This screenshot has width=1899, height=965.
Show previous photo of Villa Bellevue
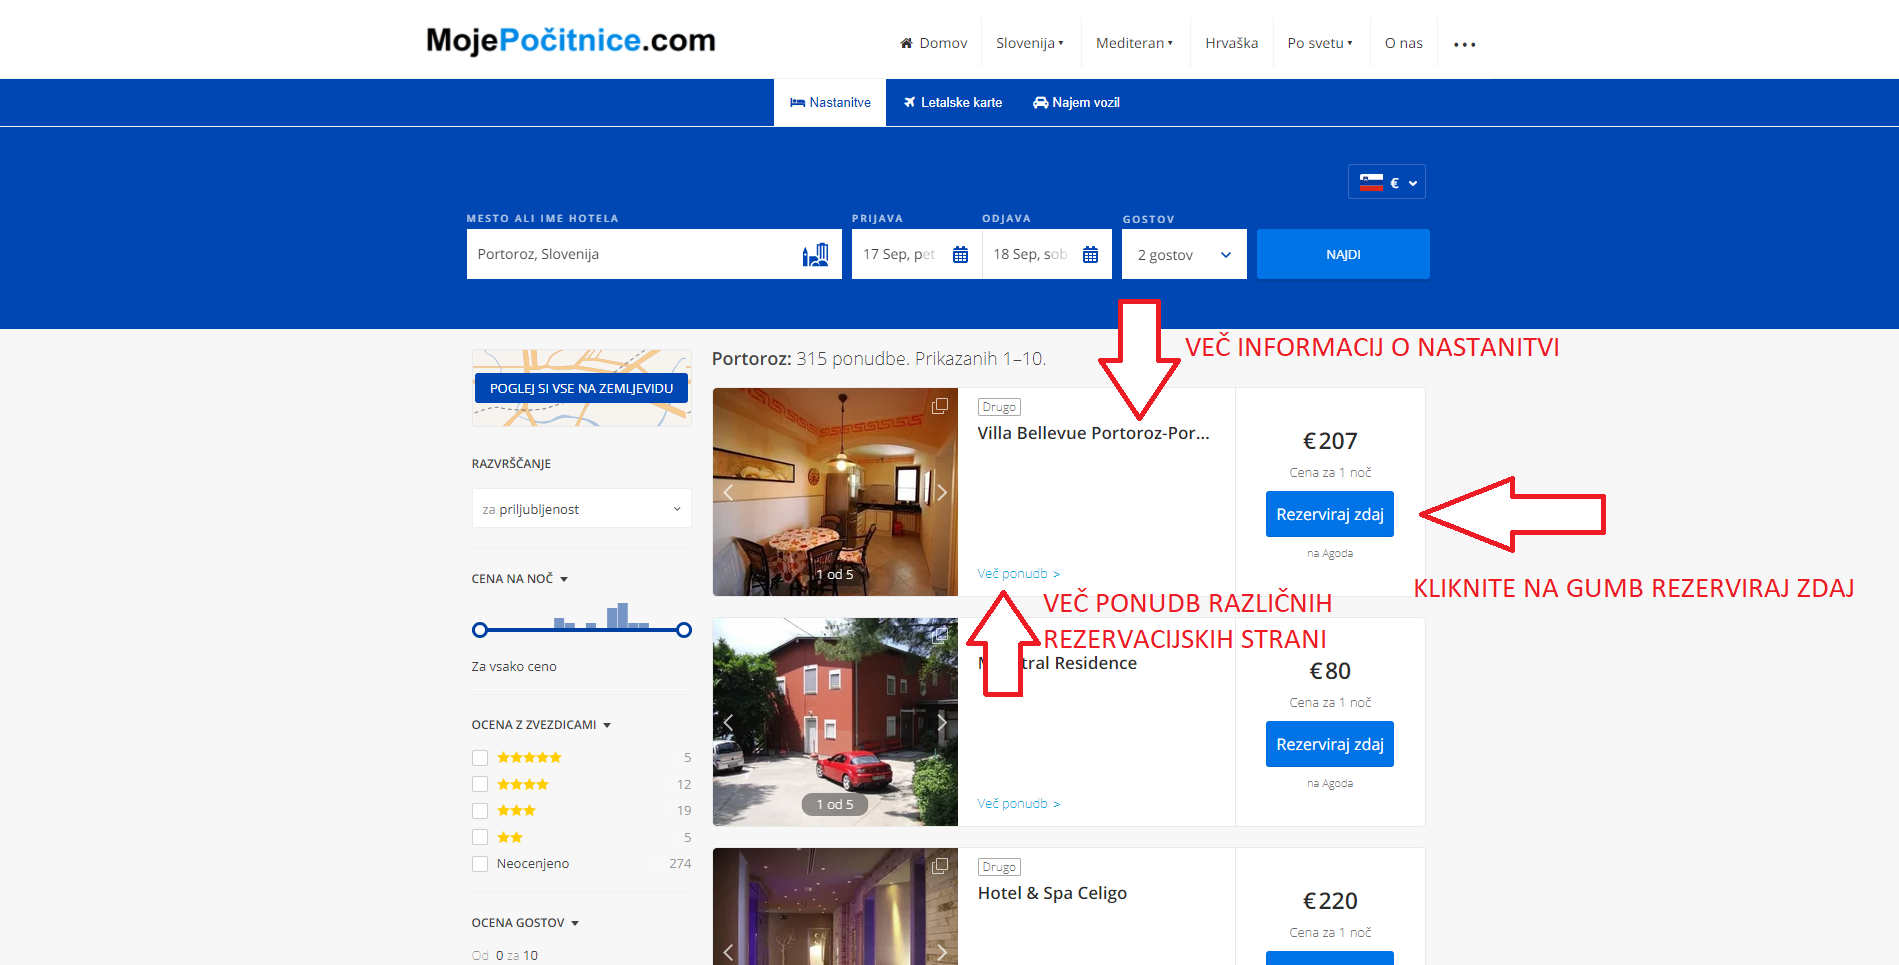[728, 492]
